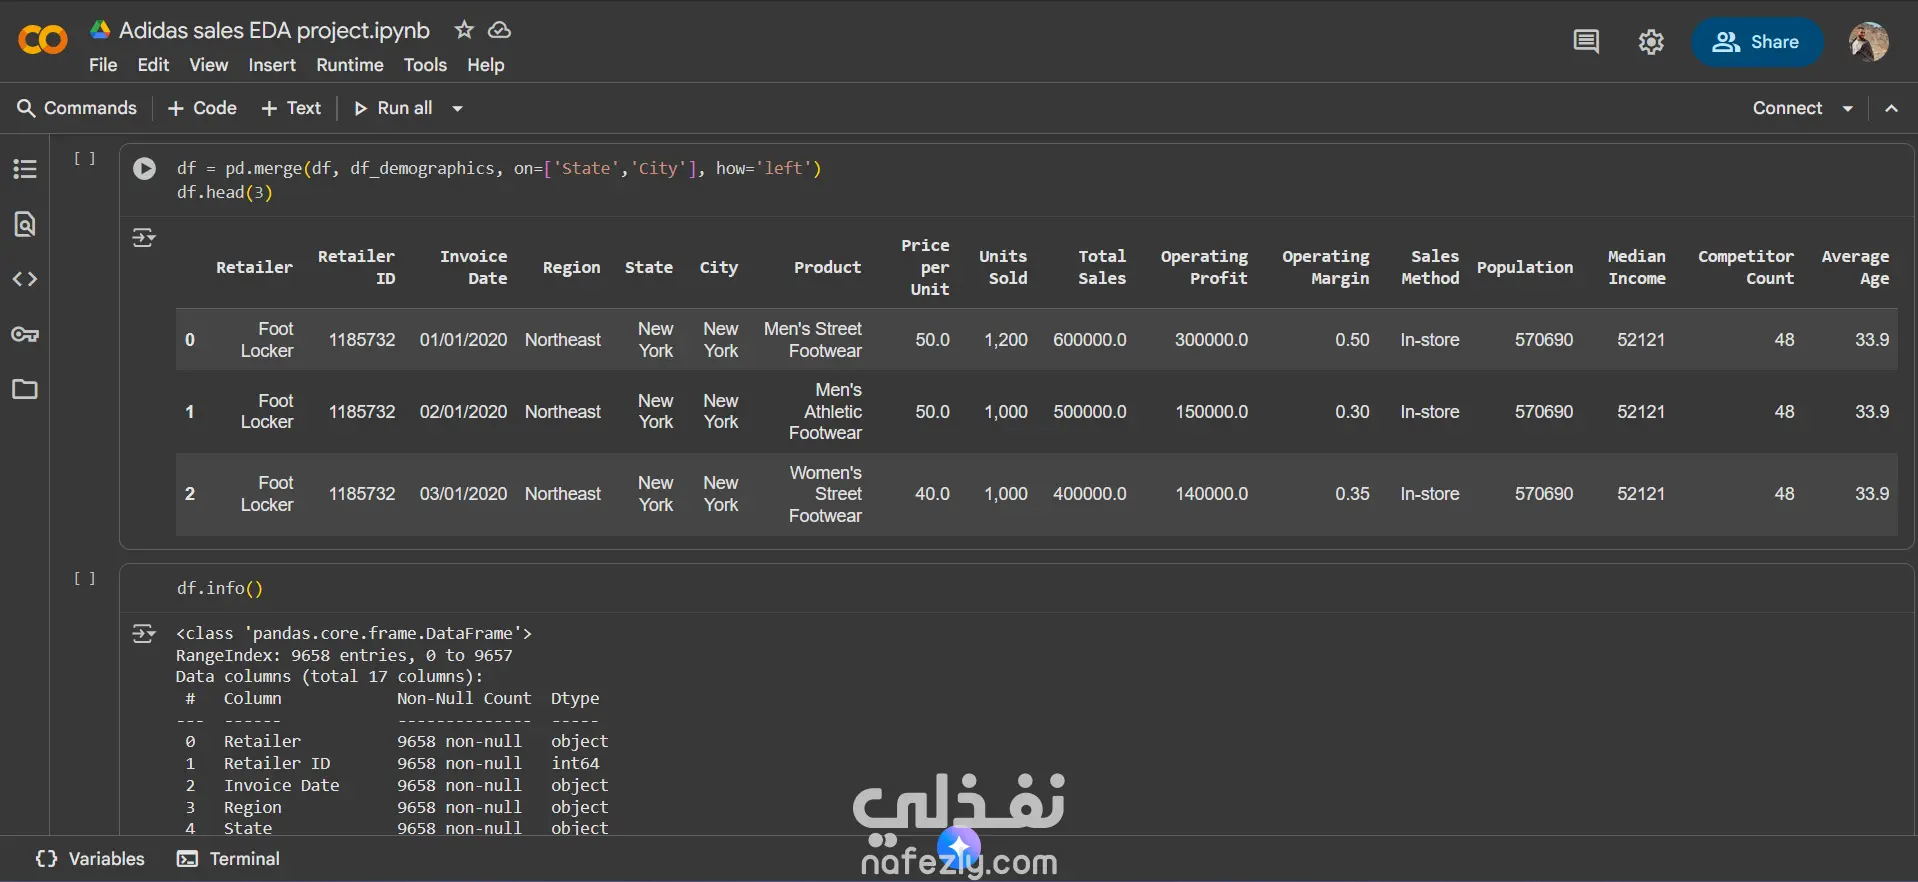This screenshot has width=1918, height=882.
Task: Open the secrets key sidebar icon
Action: tap(25, 334)
